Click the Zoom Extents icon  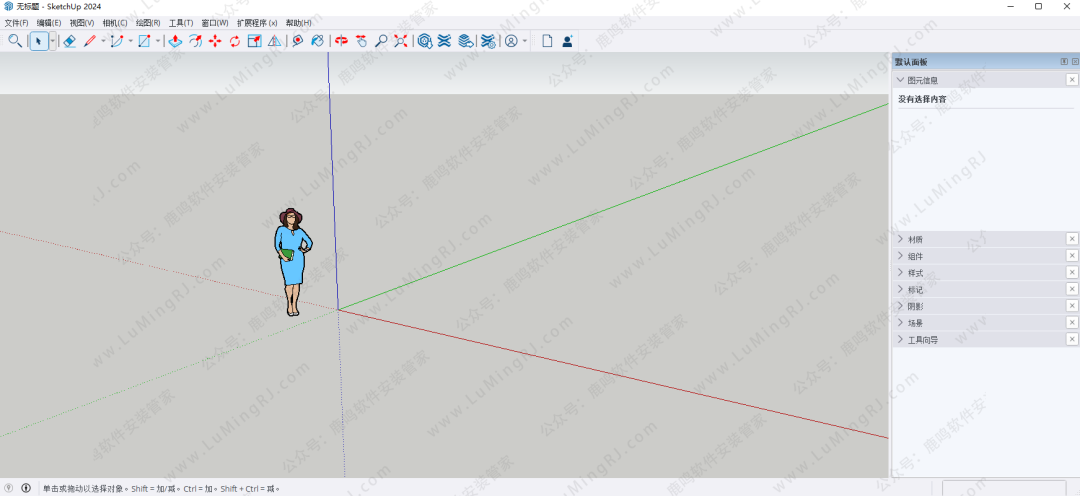(400, 41)
